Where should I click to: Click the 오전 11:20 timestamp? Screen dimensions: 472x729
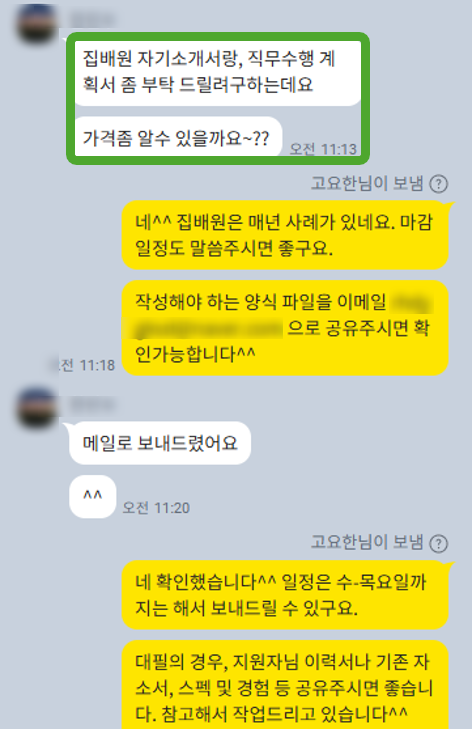coord(156,508)
